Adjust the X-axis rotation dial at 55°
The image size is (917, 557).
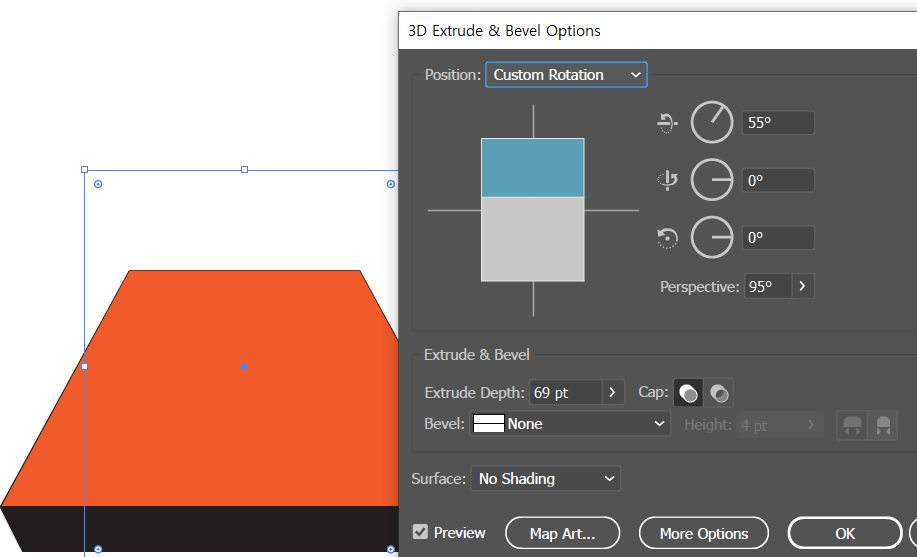click(x=712, y=122)
